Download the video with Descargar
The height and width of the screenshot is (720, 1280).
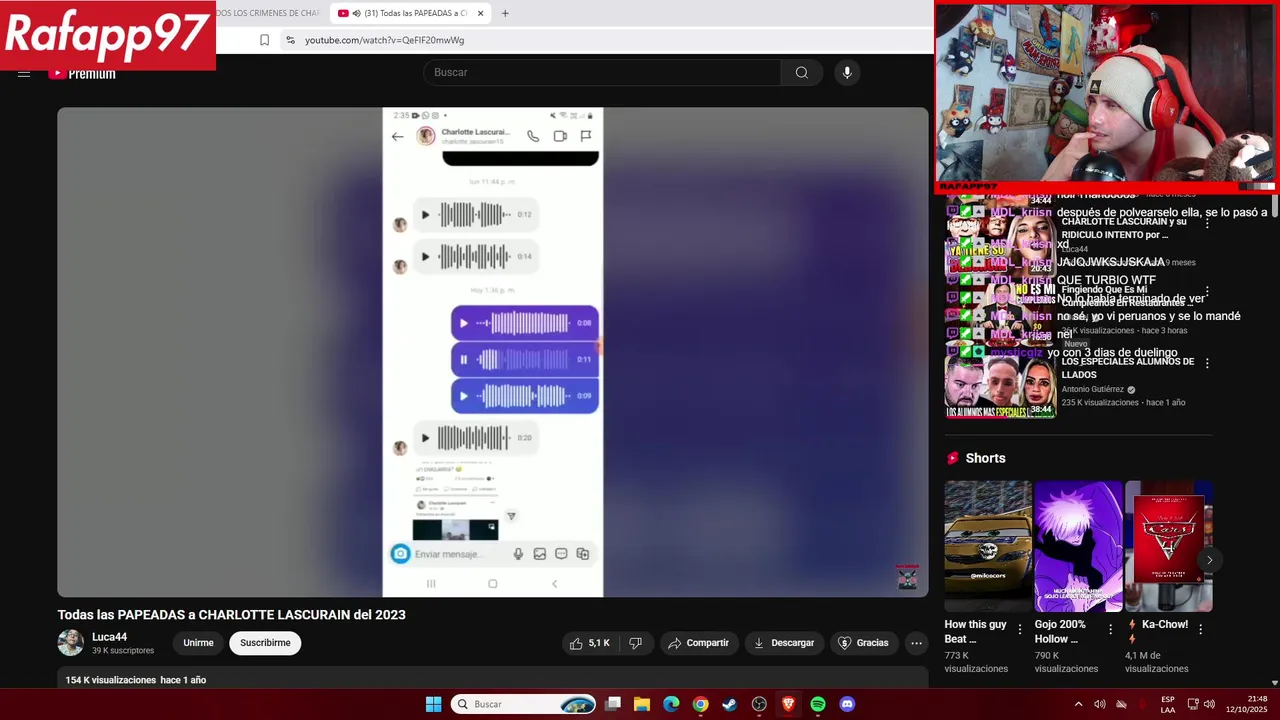[x=784, y=643]
